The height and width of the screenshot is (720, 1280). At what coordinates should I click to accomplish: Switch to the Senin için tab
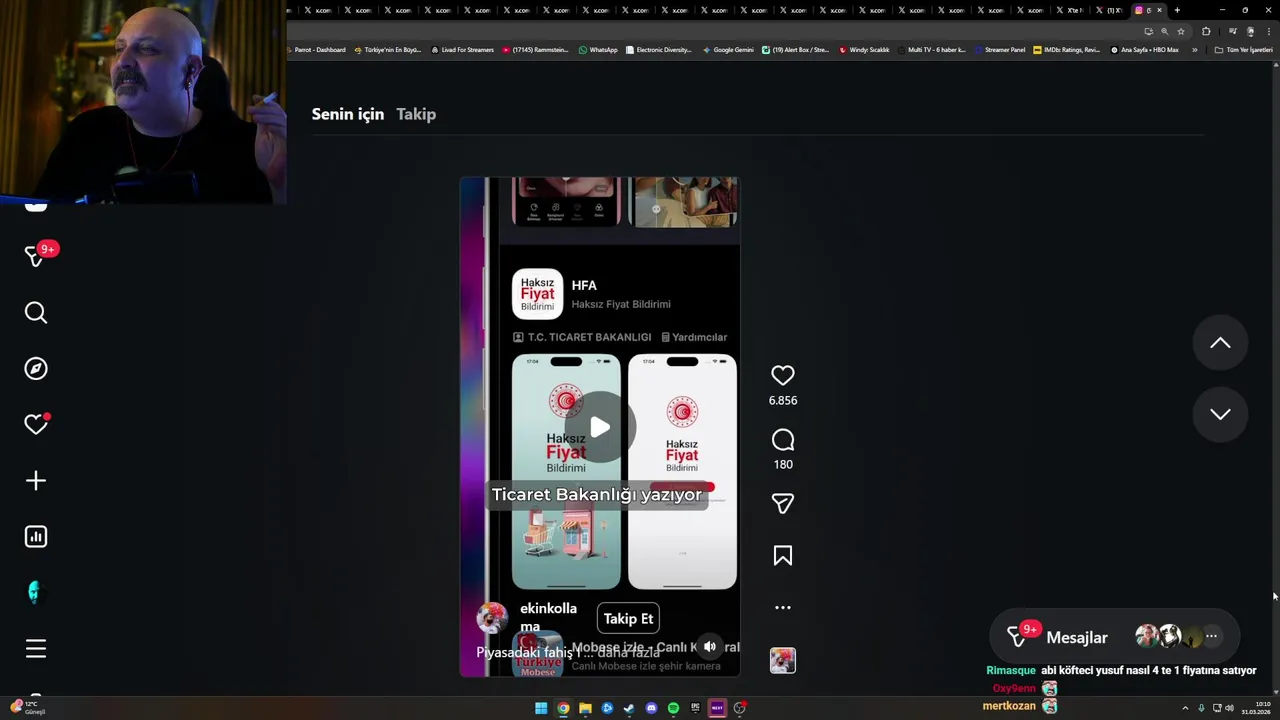[x=348, y=114]
